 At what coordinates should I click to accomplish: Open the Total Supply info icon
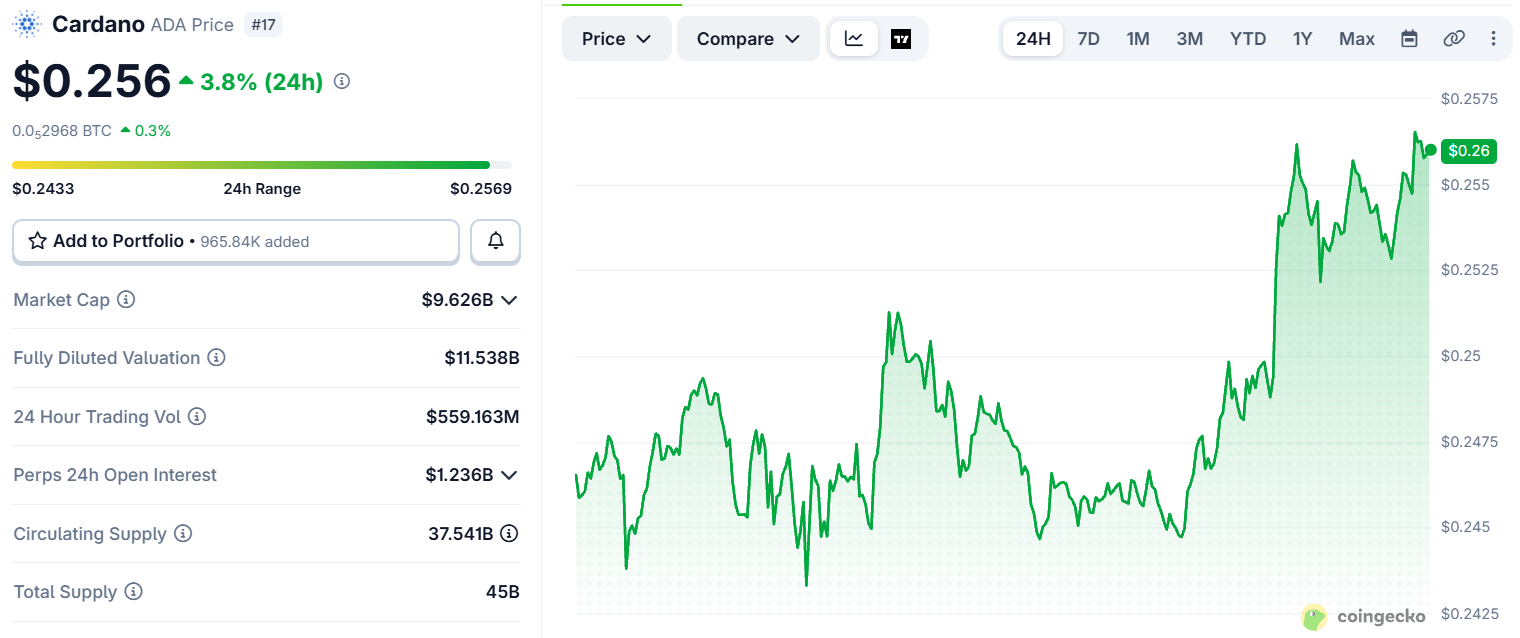pos(133,592)
